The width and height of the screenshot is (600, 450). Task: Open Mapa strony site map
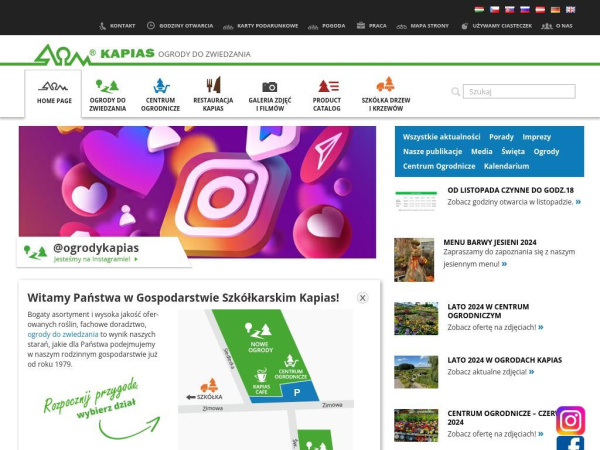point(422,26)
